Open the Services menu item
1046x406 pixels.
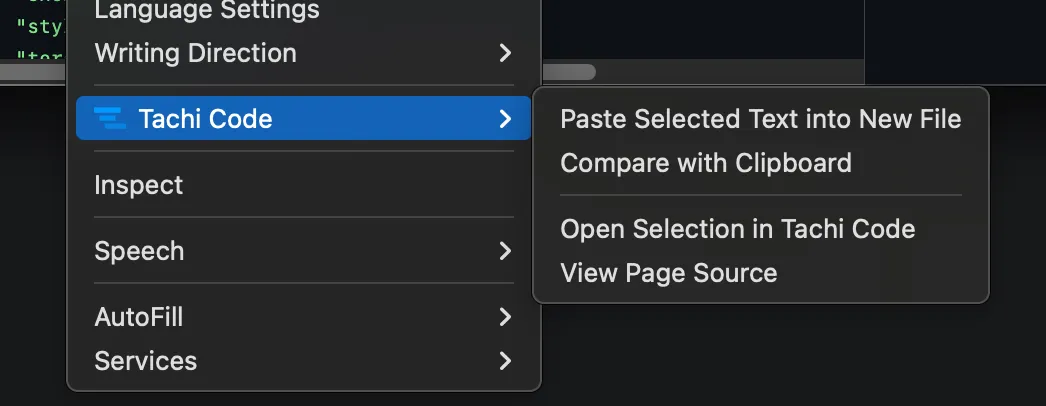pyautogui.click(x=145, y=361)
